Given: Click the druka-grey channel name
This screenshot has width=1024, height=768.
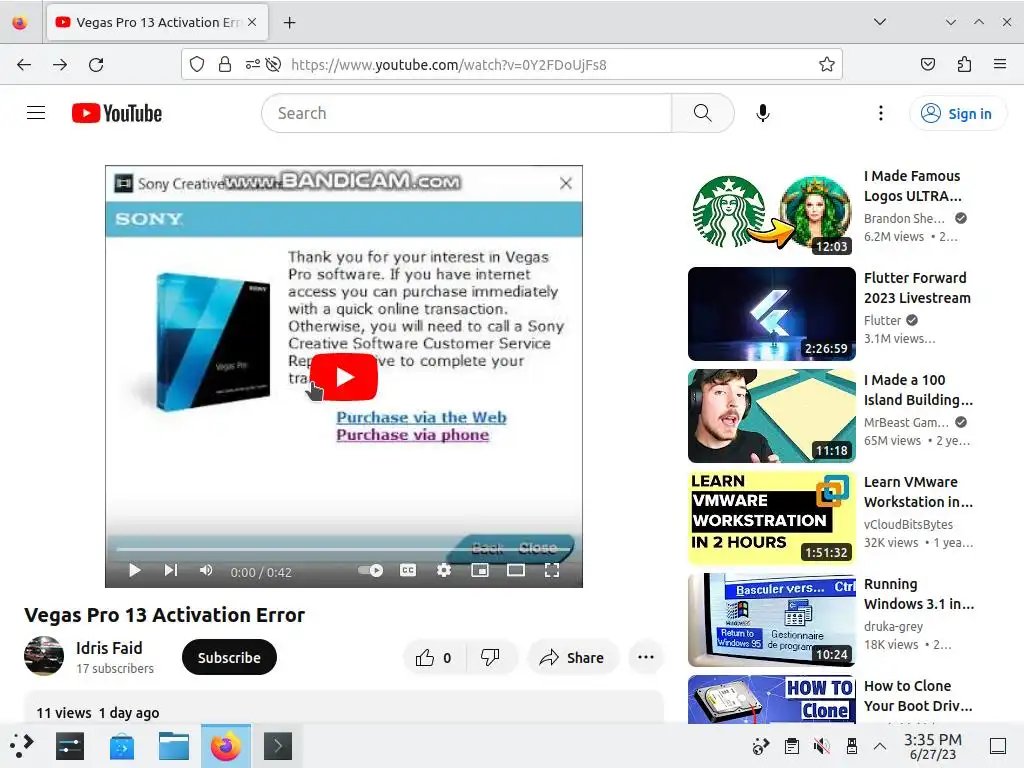Looking at the screenshot, I should click(893, 626).
